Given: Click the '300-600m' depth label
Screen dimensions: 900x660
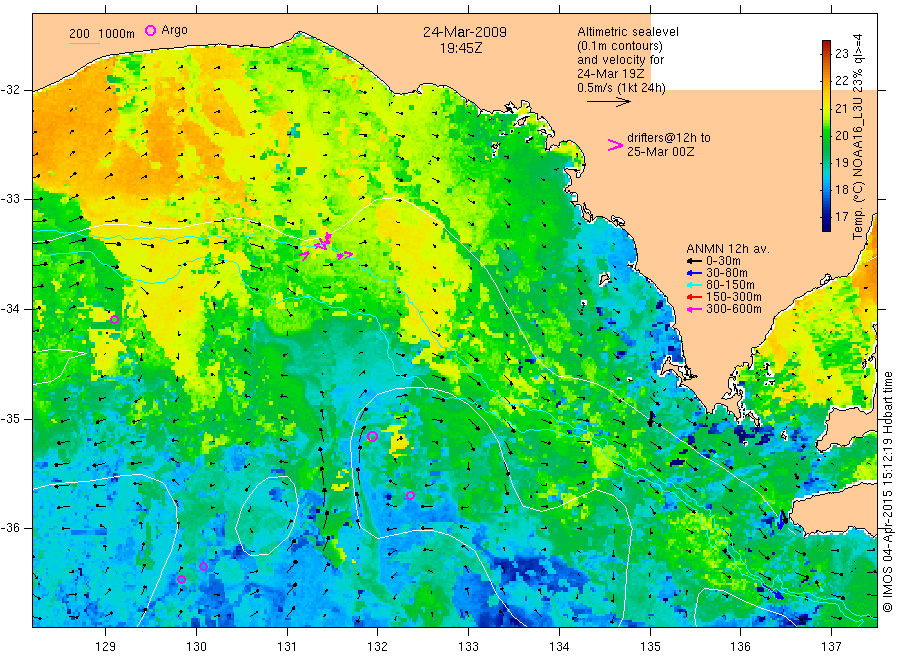Looking at the screenshot, I should [734, 309].
